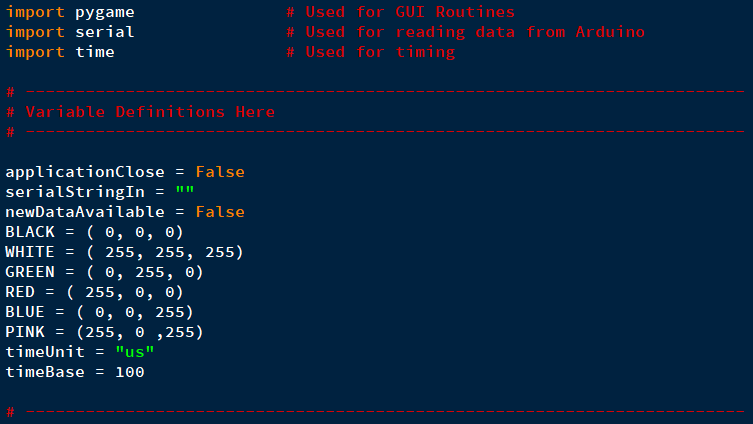Click the serialStringIn variable name
Screen dimensions: 753x424
(75, 192)
